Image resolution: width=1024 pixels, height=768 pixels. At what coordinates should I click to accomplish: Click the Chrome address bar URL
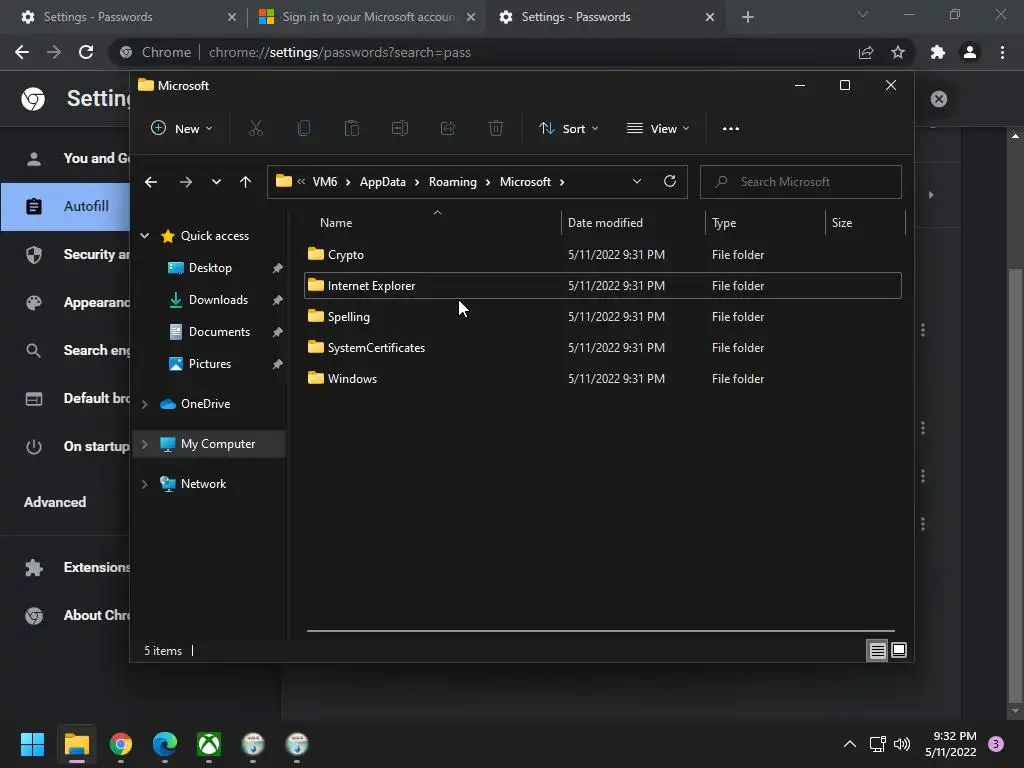340,52
